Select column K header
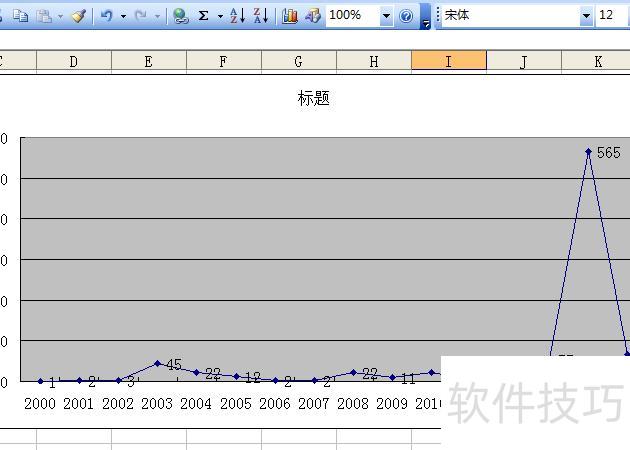630x450 pixels. 598,62
